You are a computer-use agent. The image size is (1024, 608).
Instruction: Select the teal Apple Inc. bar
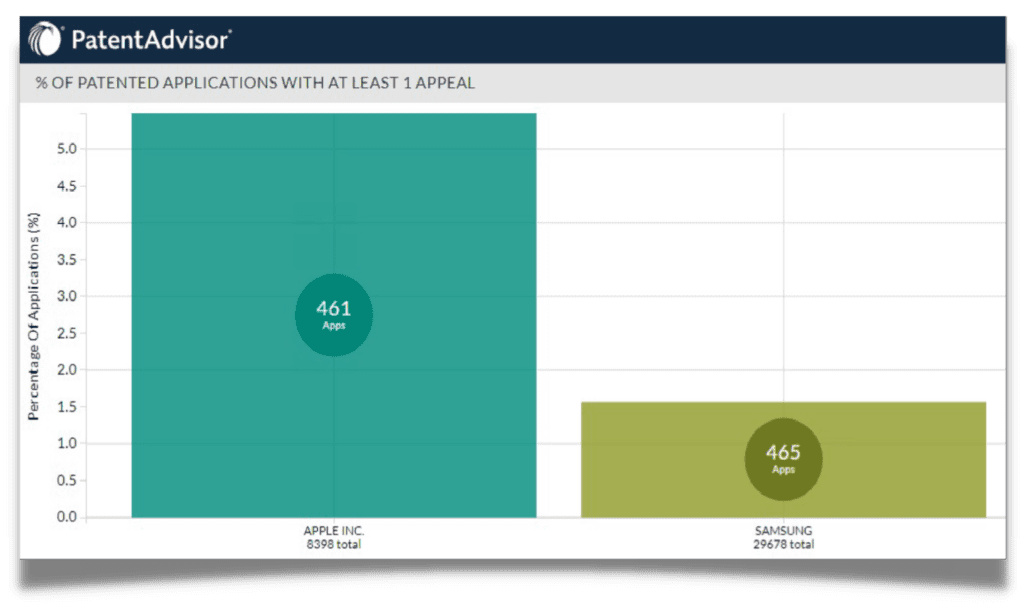334,315
